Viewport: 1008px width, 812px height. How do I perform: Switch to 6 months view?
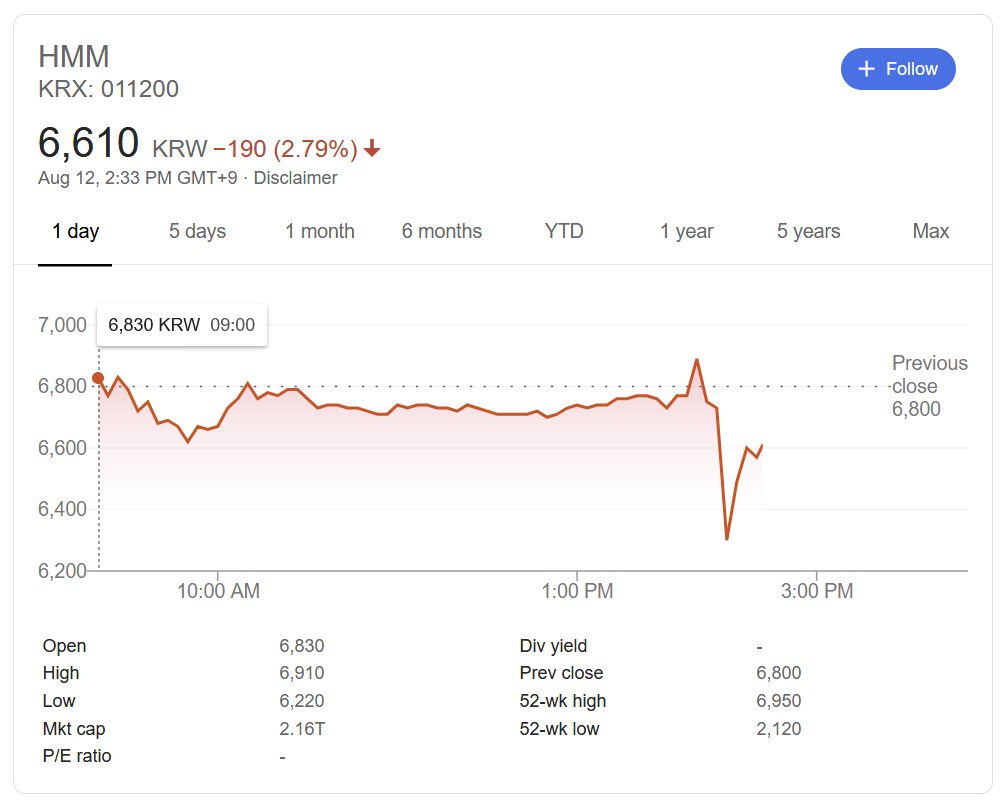click(x=442, y=231)
